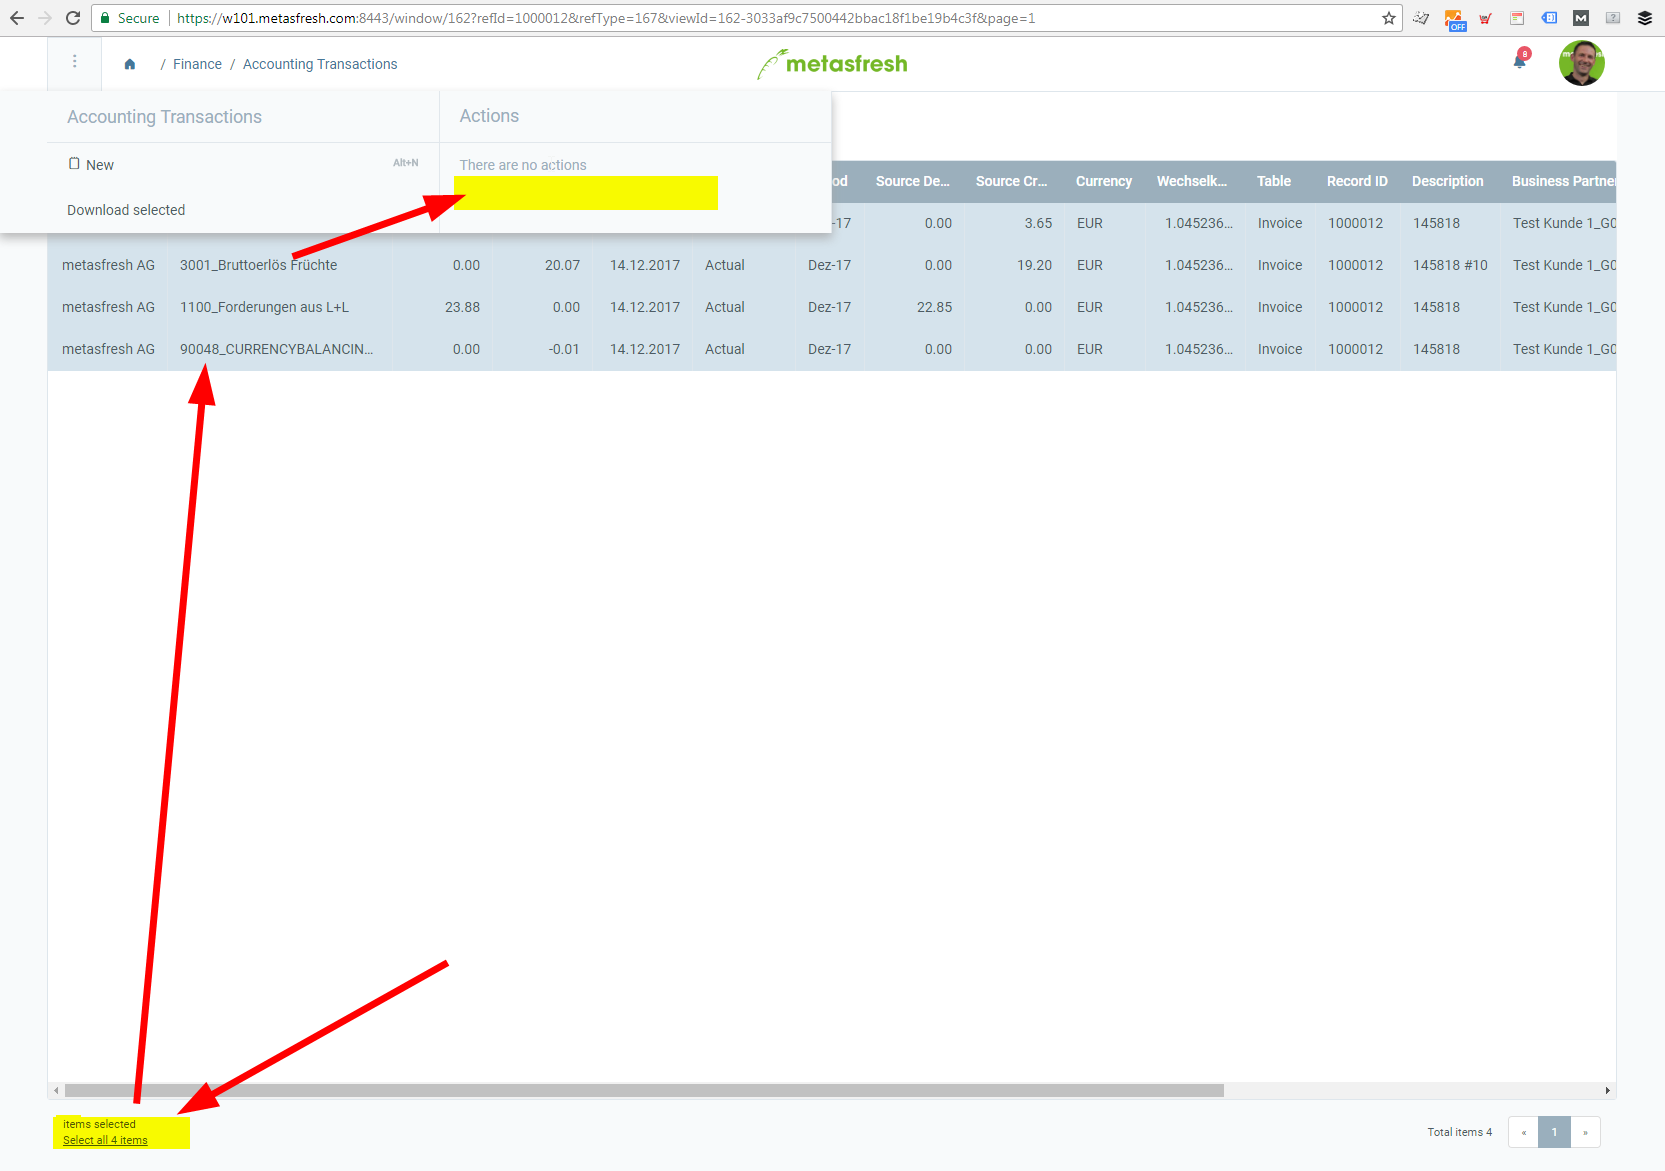Toggle the Google Analytics opt-out OFF extension
Viewport: 1665px width, 1171px height.
point(1455,17)
